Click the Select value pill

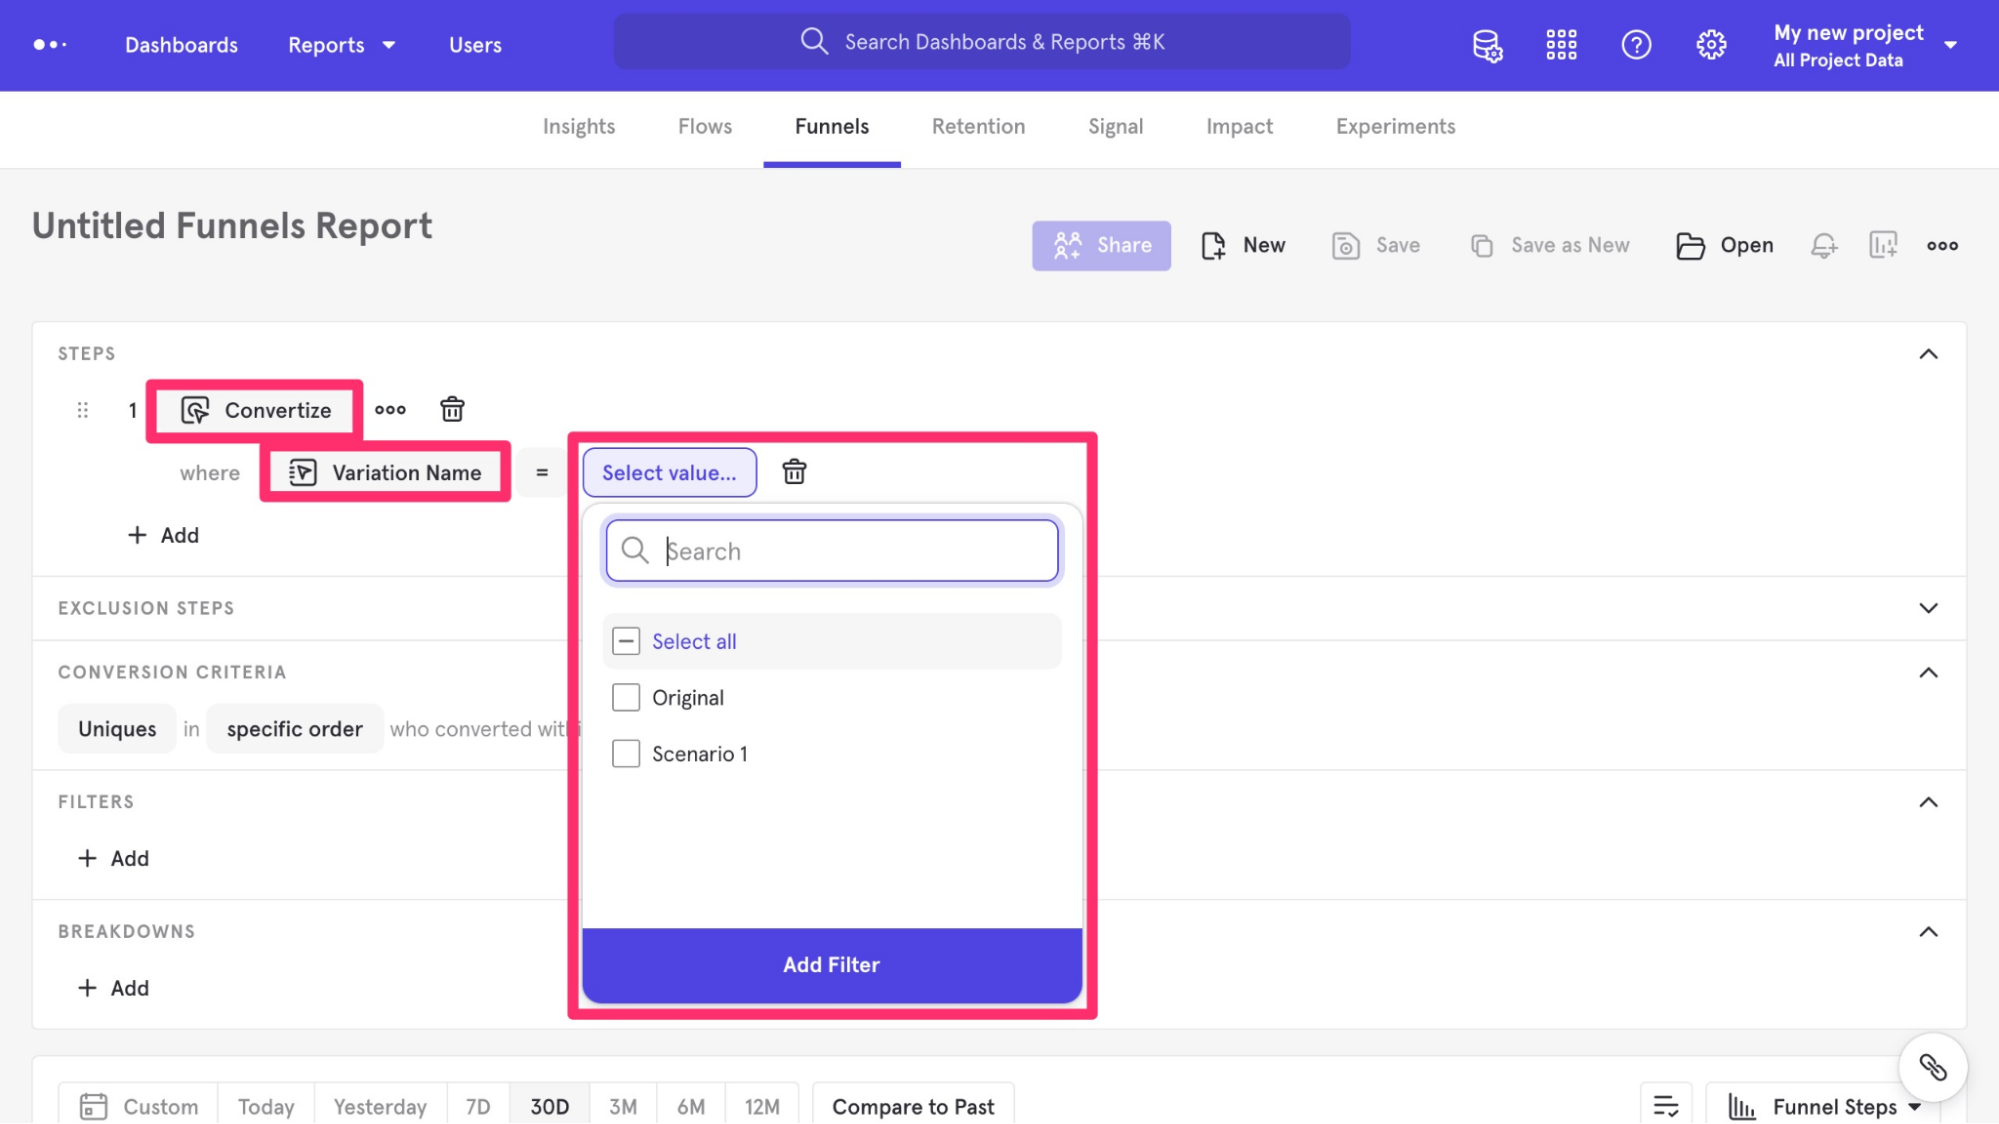coord(669,472)
